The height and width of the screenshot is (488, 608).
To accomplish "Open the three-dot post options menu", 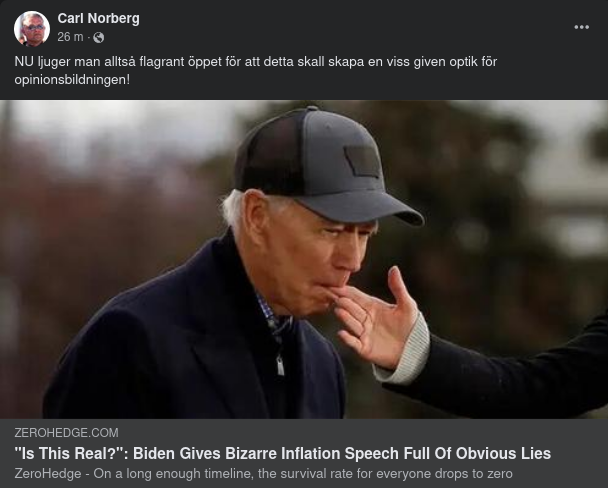I will 581,27.
